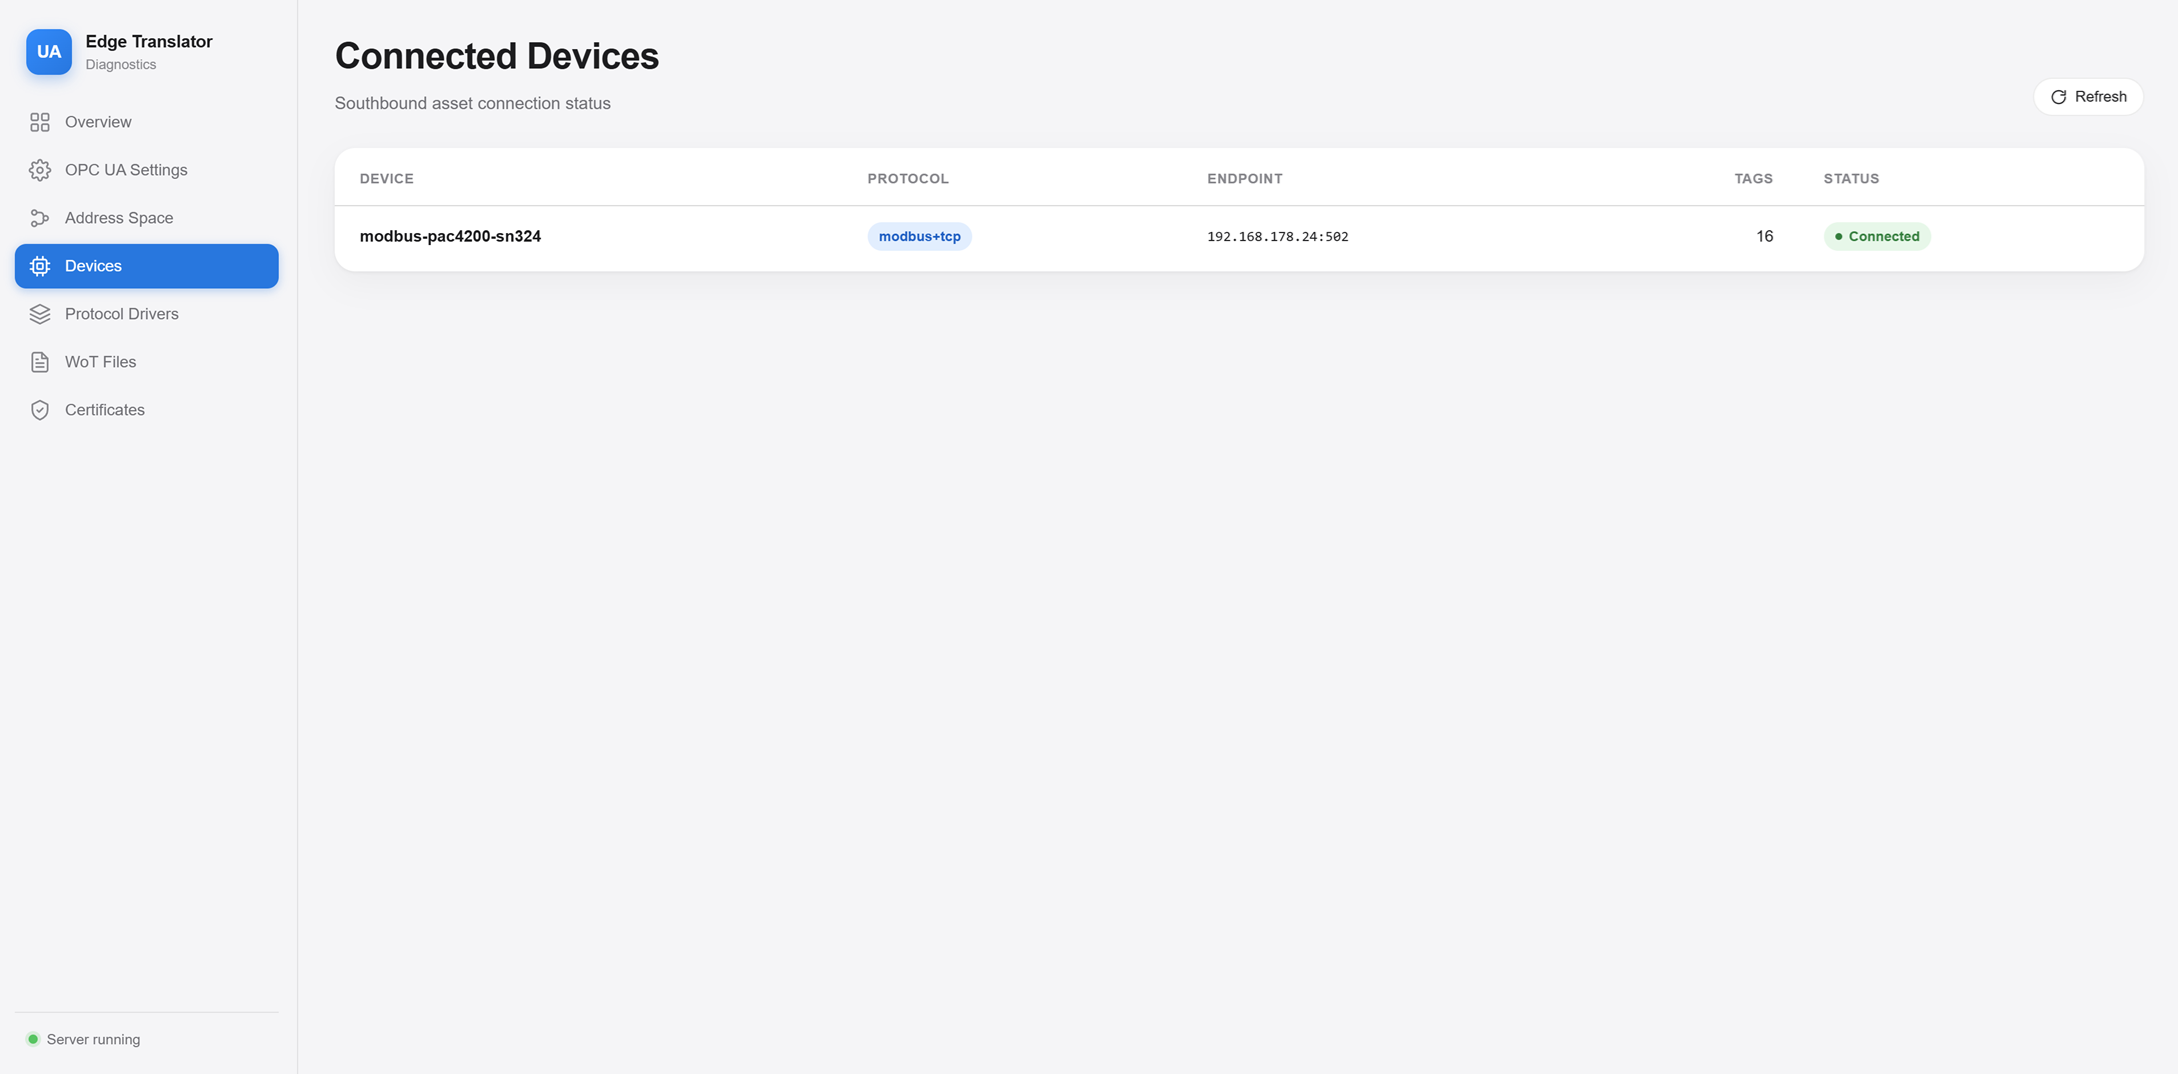Refresh the connected devices list
Image resolution: width=2178 pixels, height=1074 pixels.
2088,97
